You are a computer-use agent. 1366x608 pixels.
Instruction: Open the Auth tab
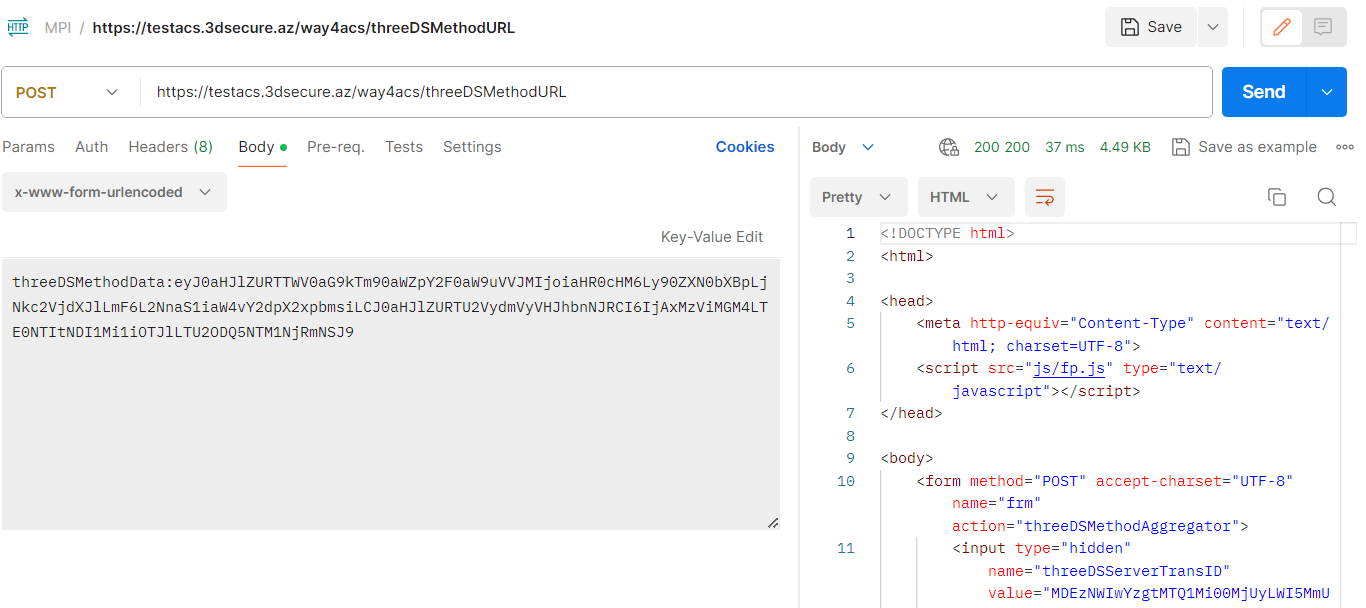[91, 147]
